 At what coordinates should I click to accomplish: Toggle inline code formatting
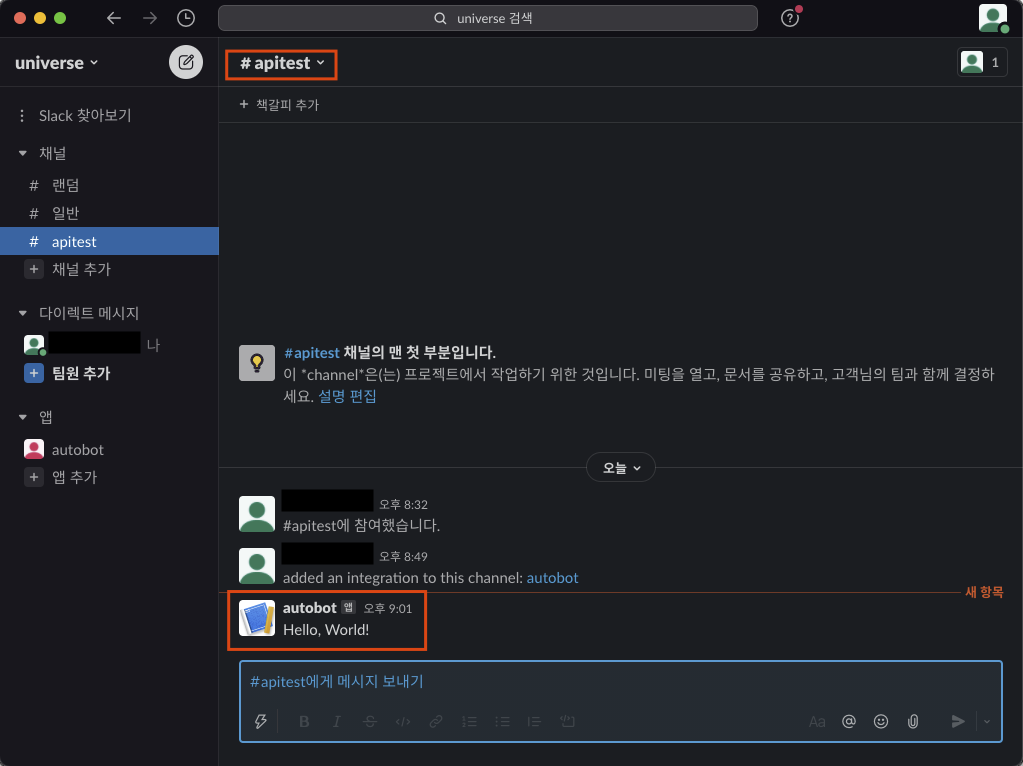(403, 721)
